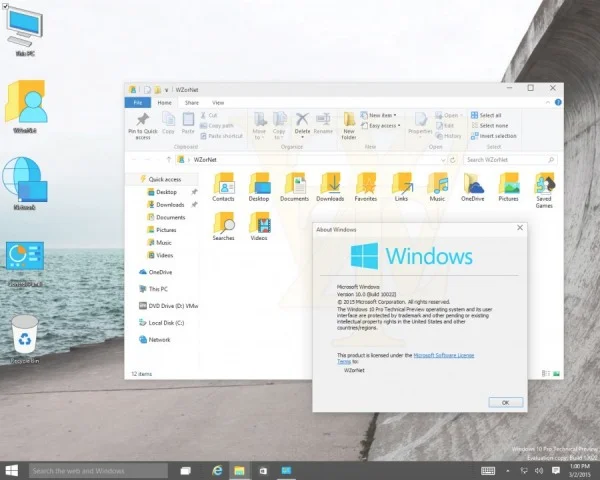Open the New item dropdown
The image size is (600, 480).
(379, 115)
